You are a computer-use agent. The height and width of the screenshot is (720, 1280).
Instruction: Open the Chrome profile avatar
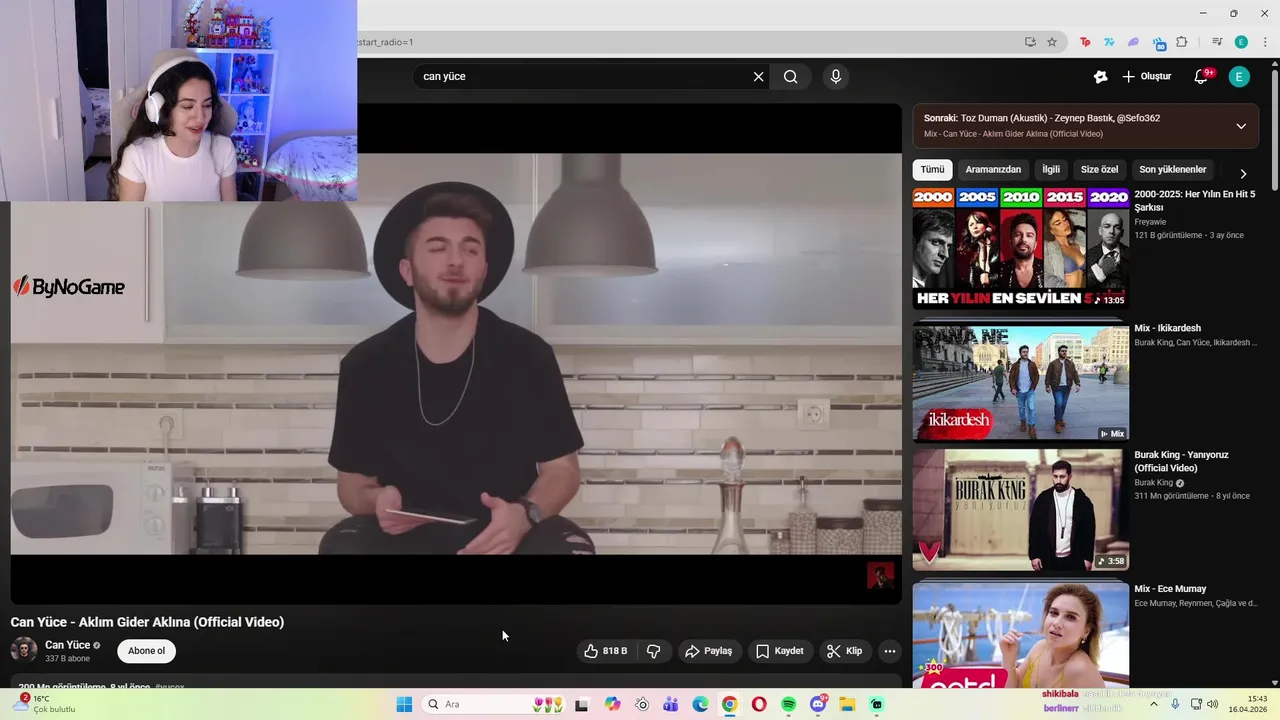1241,42
